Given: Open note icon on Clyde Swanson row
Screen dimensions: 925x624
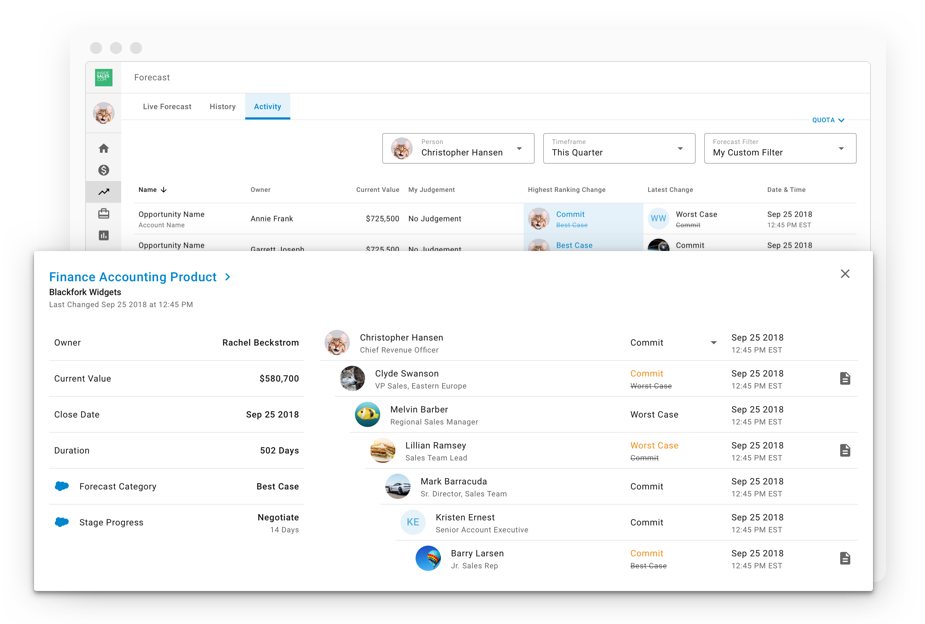Looking at the screenshot, I should pos(845,379).
